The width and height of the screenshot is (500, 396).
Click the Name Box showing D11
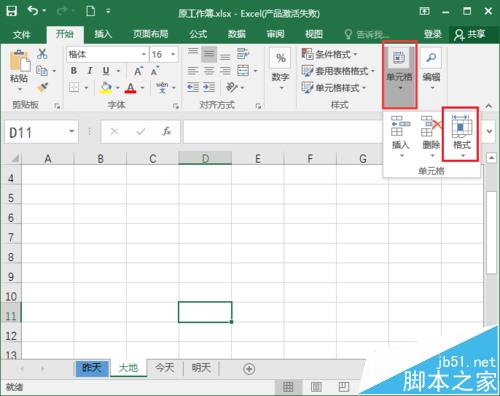click(x=41, y=132)
